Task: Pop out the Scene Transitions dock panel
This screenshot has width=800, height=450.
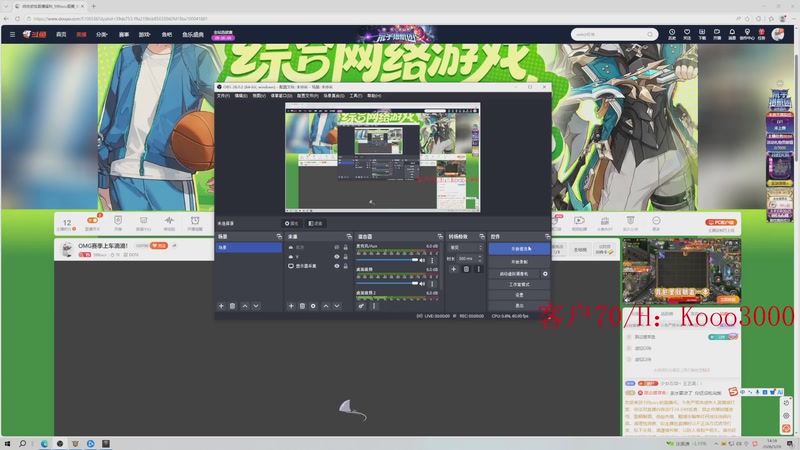Action: pos(482,237)
